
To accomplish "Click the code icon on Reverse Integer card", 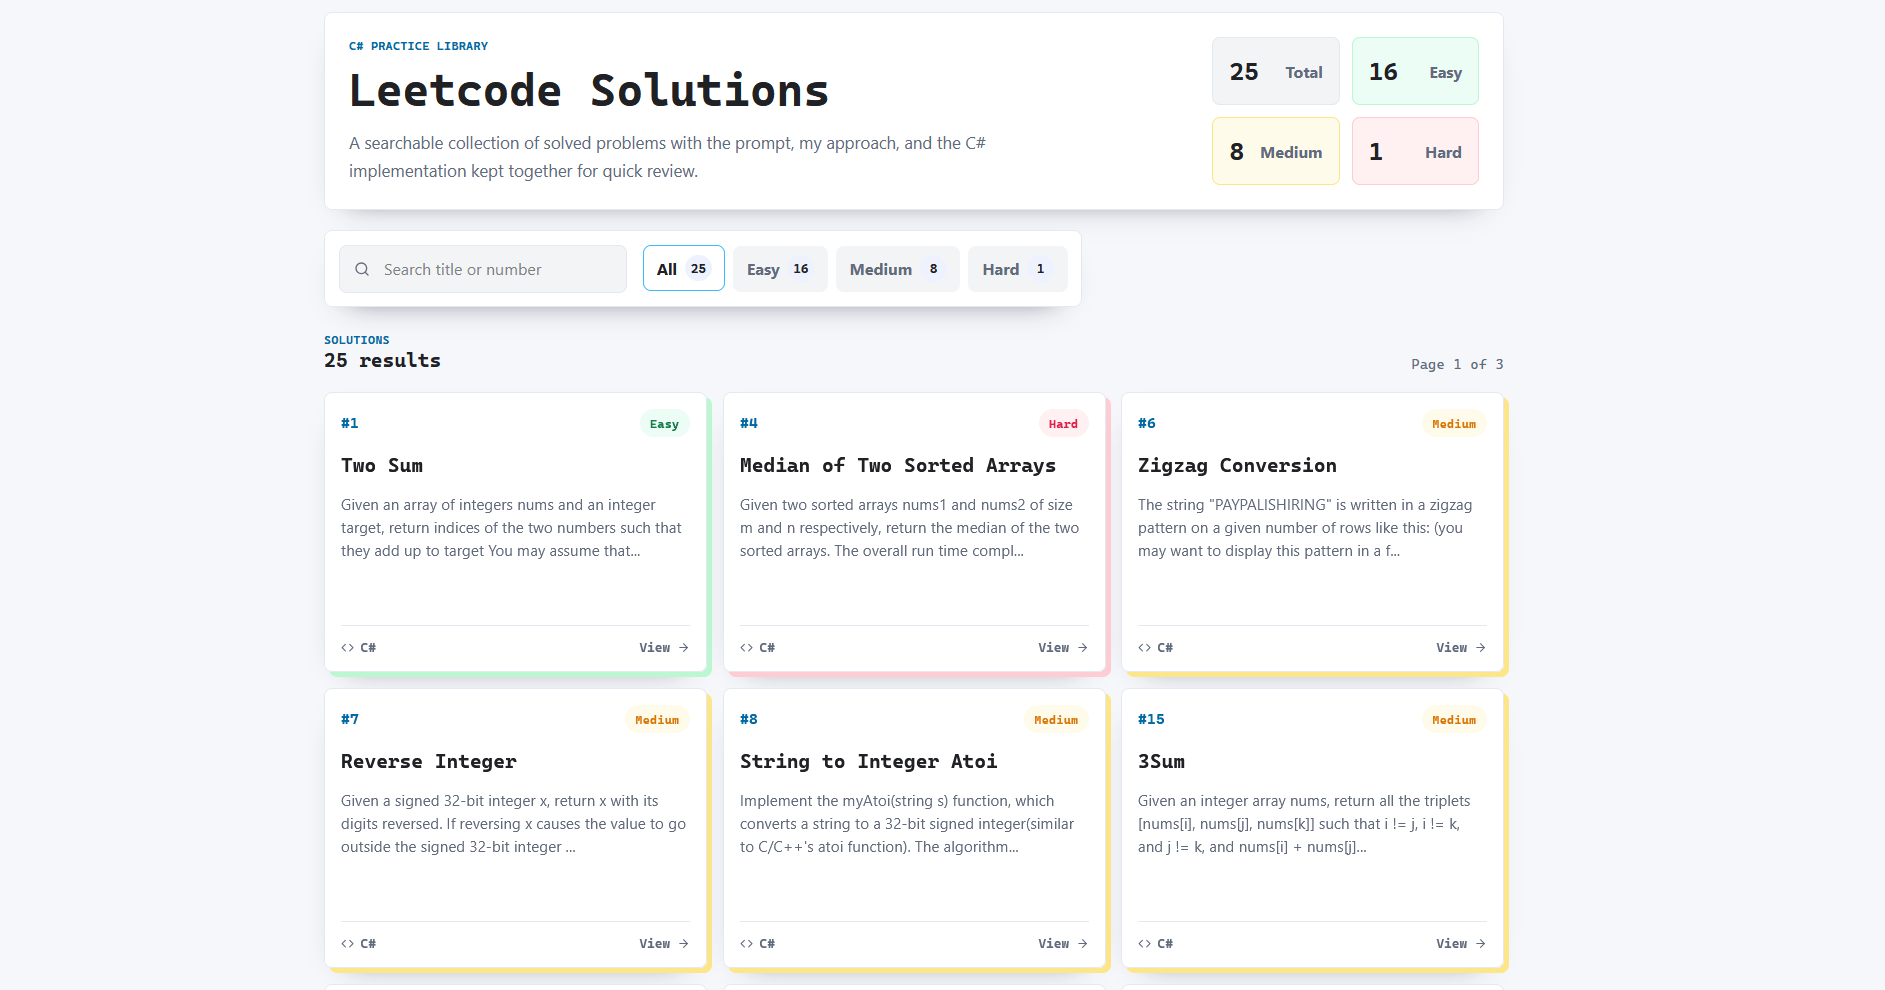I will pos(347,944).
